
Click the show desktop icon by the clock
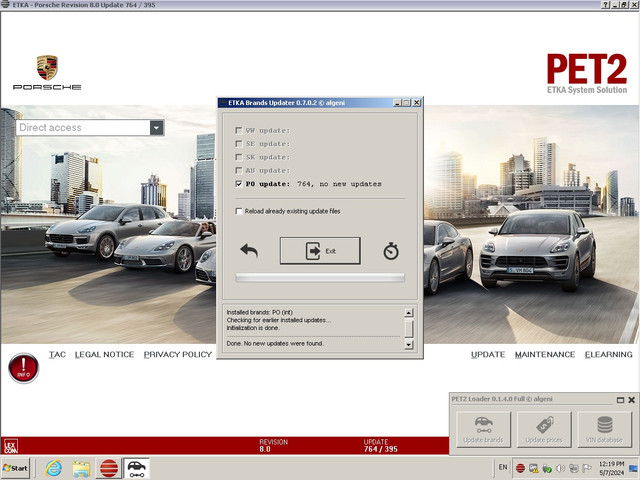[x=633, y=468]
